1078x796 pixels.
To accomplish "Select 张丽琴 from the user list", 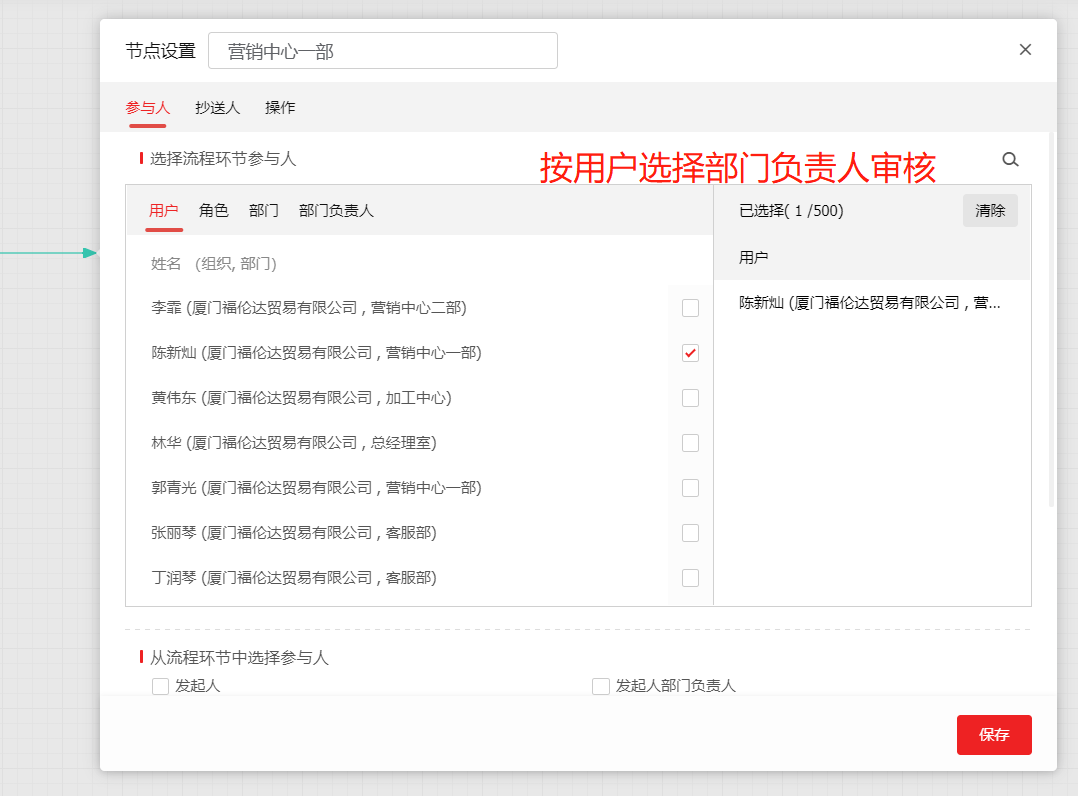I will (x=690, y=532).
